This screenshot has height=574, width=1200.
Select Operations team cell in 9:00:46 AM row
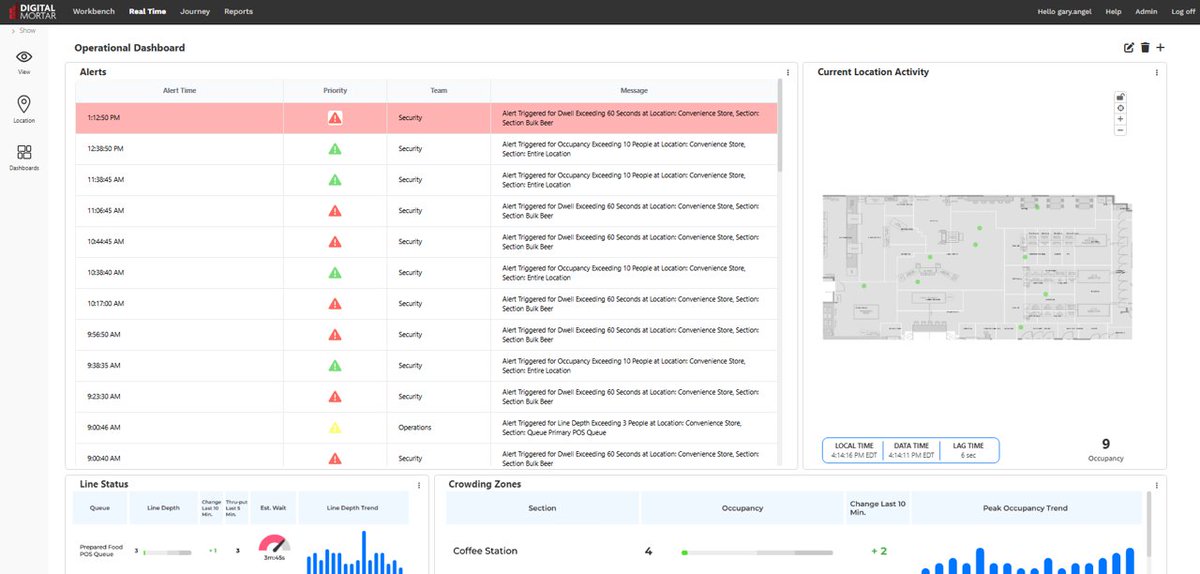(x=439, y=428)
